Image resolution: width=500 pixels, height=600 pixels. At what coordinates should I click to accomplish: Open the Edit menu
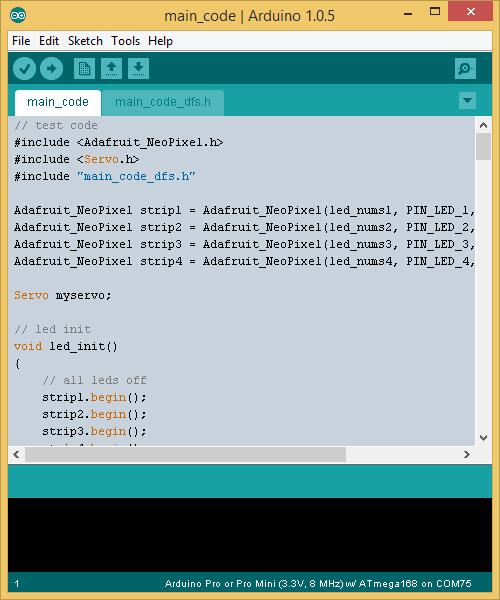click(x=49, y=41)
